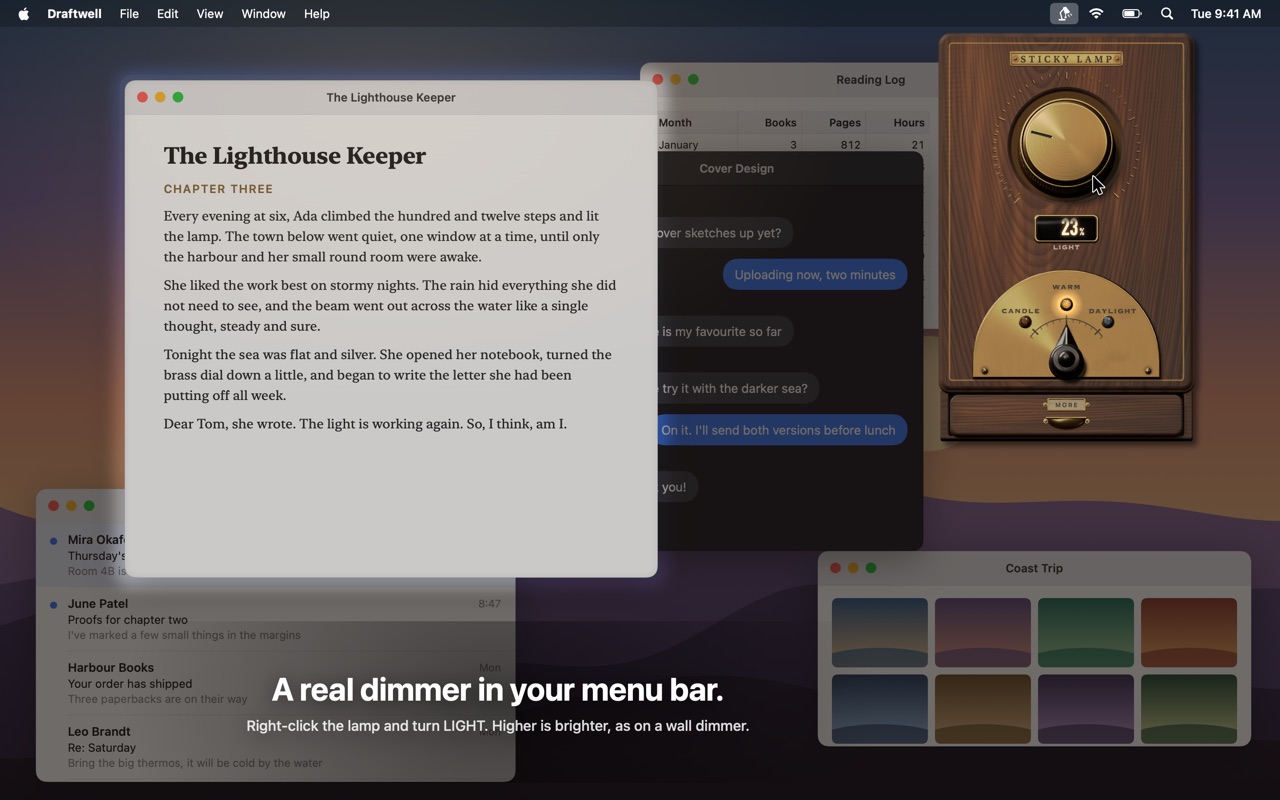
Task: Click the Books column header in Reading Log
Action: coord(781,123)
